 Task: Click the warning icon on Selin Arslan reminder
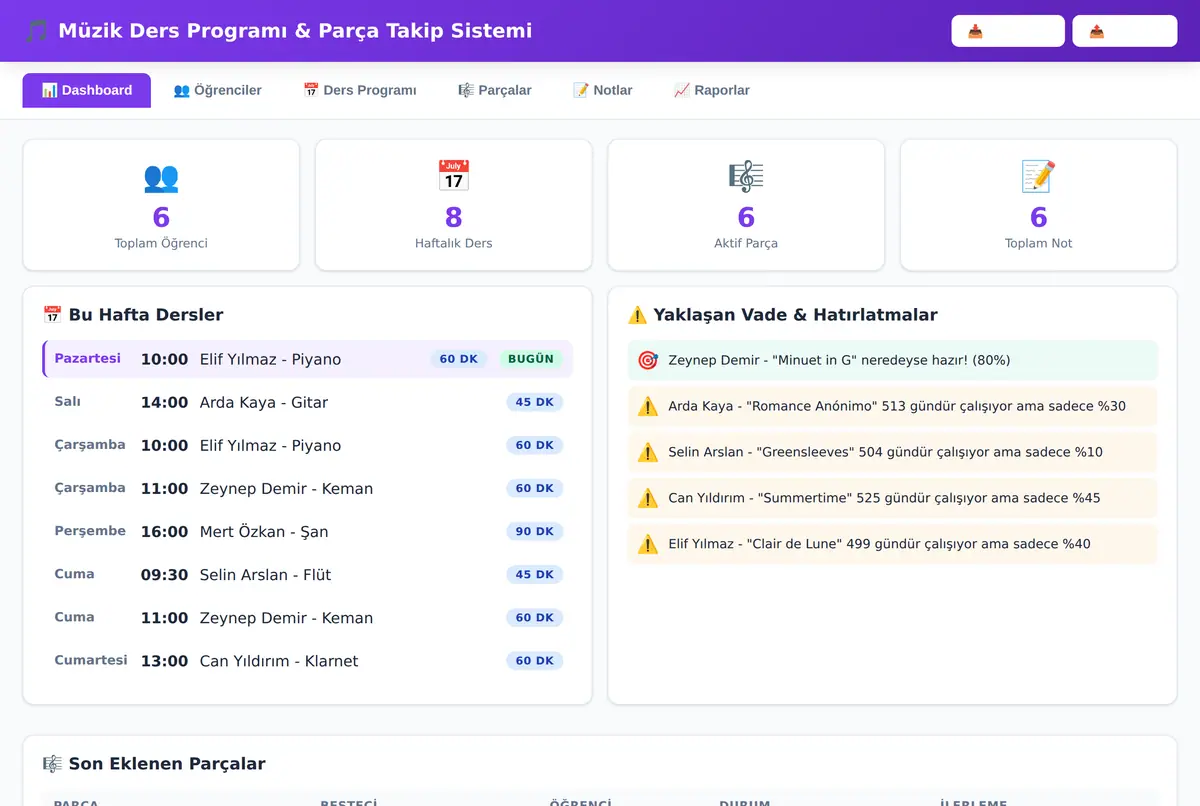[648, 452]
